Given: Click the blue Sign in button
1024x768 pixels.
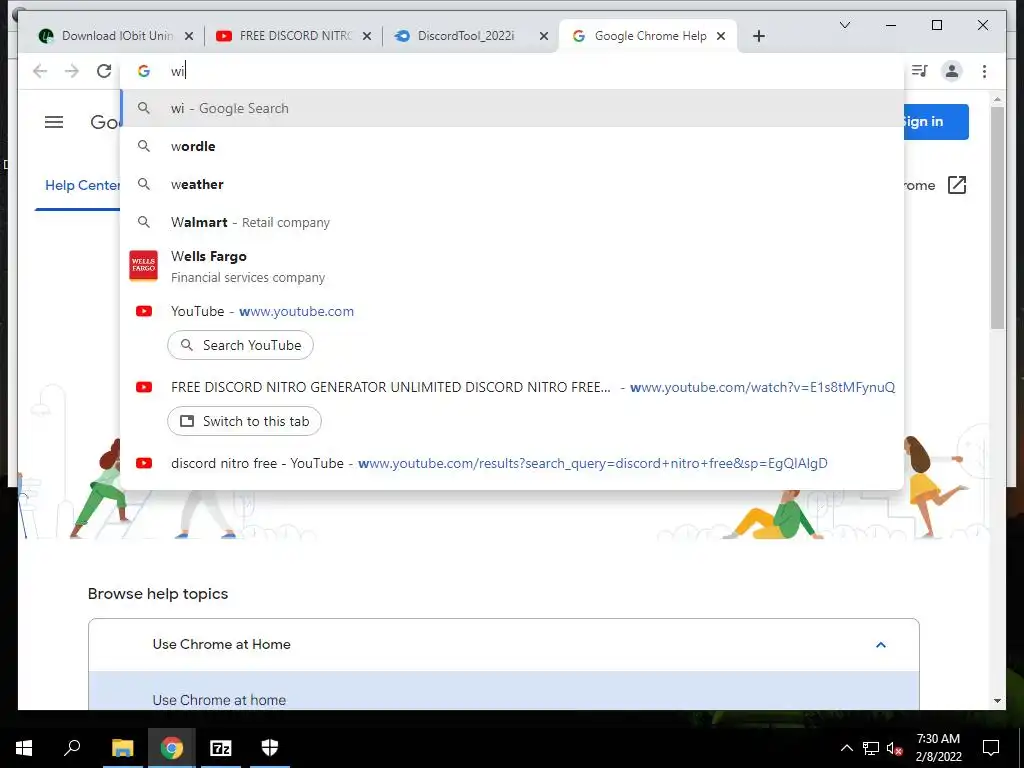Looking at the screenshot, I should [x=936, y=121].
